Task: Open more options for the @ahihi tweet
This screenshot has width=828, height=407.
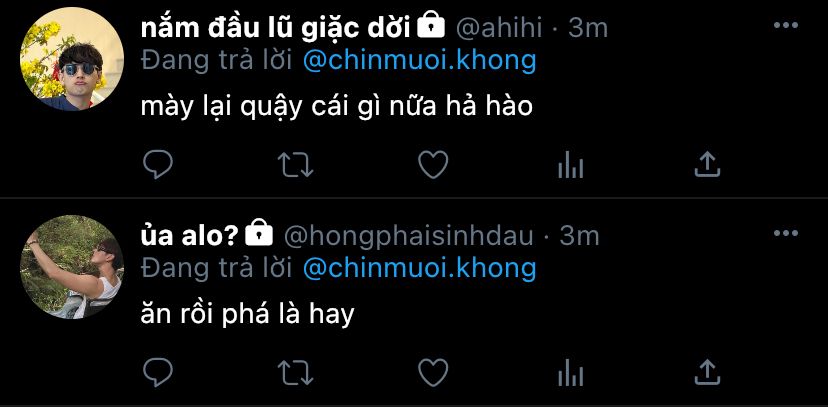Action: 786,25
